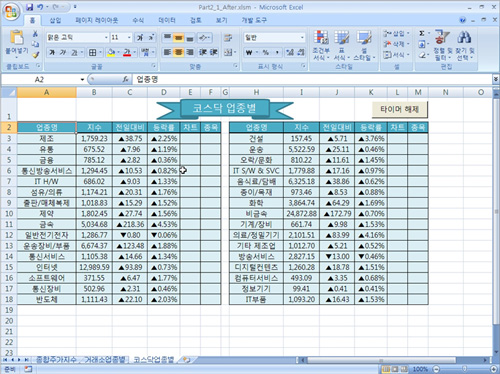Open text orientation options
The width and height of the screenshot is (500, 374).
[x=205, y=37]
